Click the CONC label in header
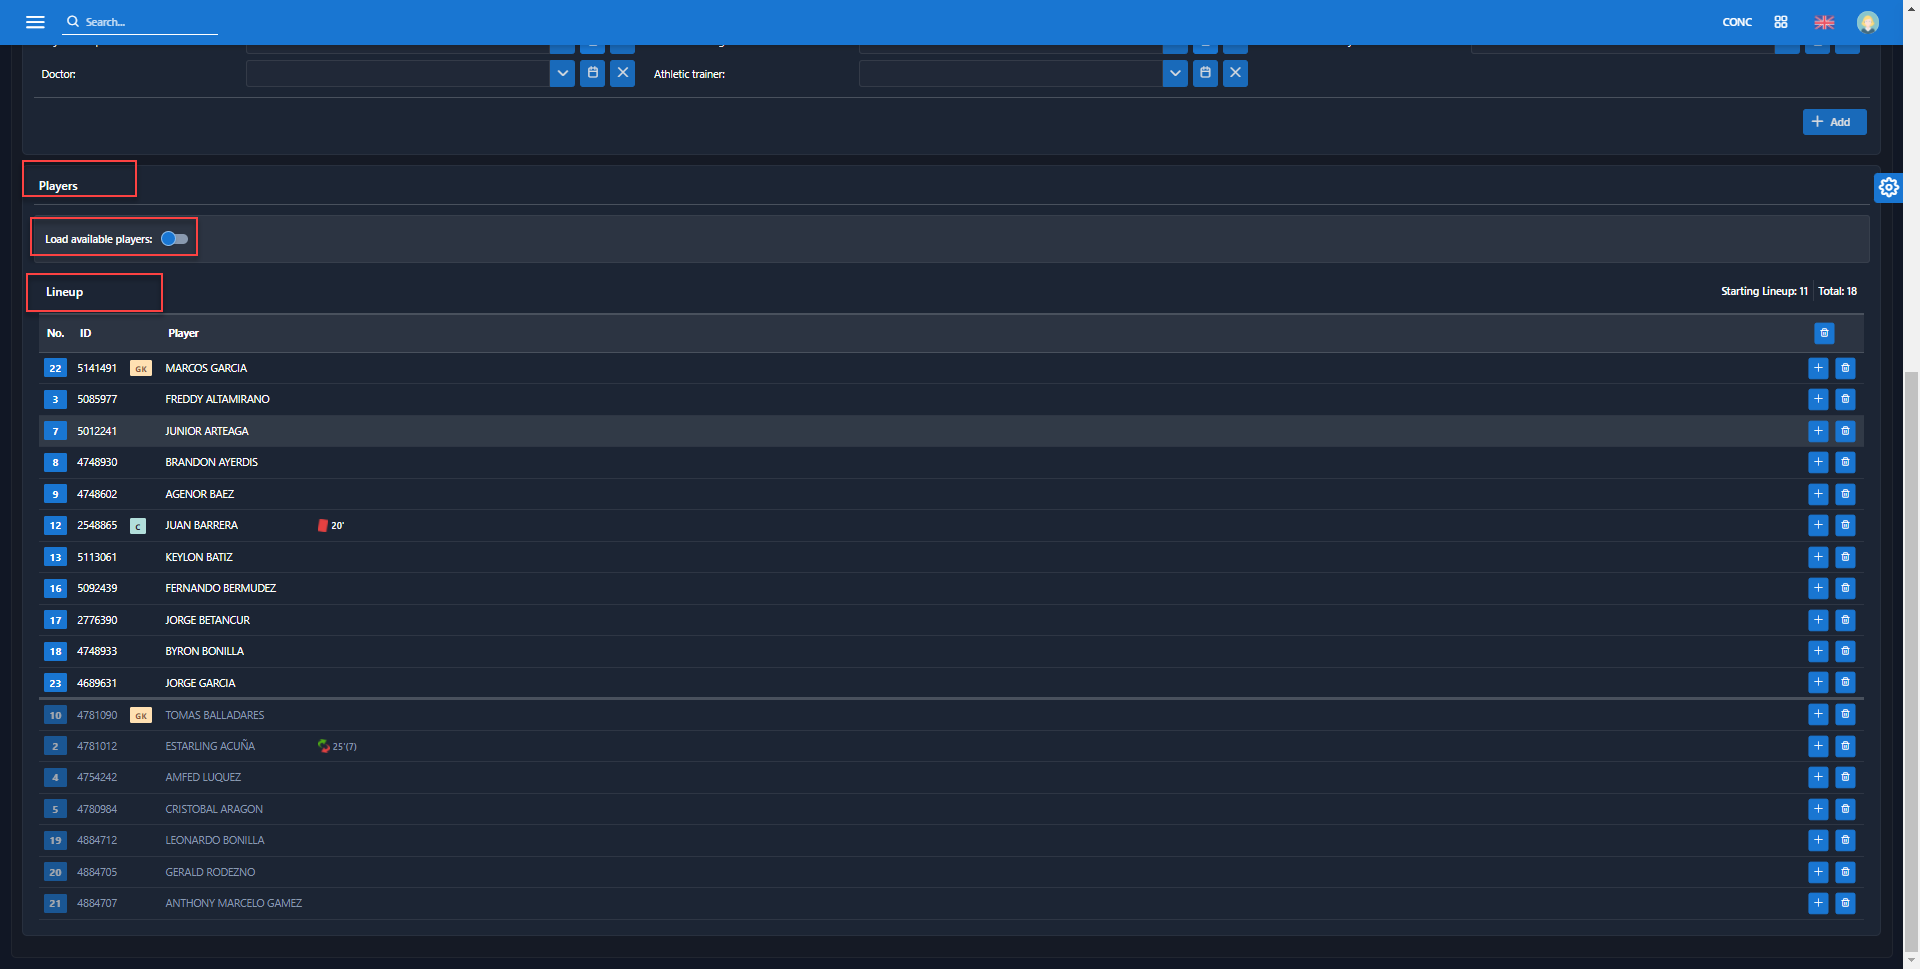Image resolution: width=1920 pixels, height=969 pixels. [x=1736, y=22]
